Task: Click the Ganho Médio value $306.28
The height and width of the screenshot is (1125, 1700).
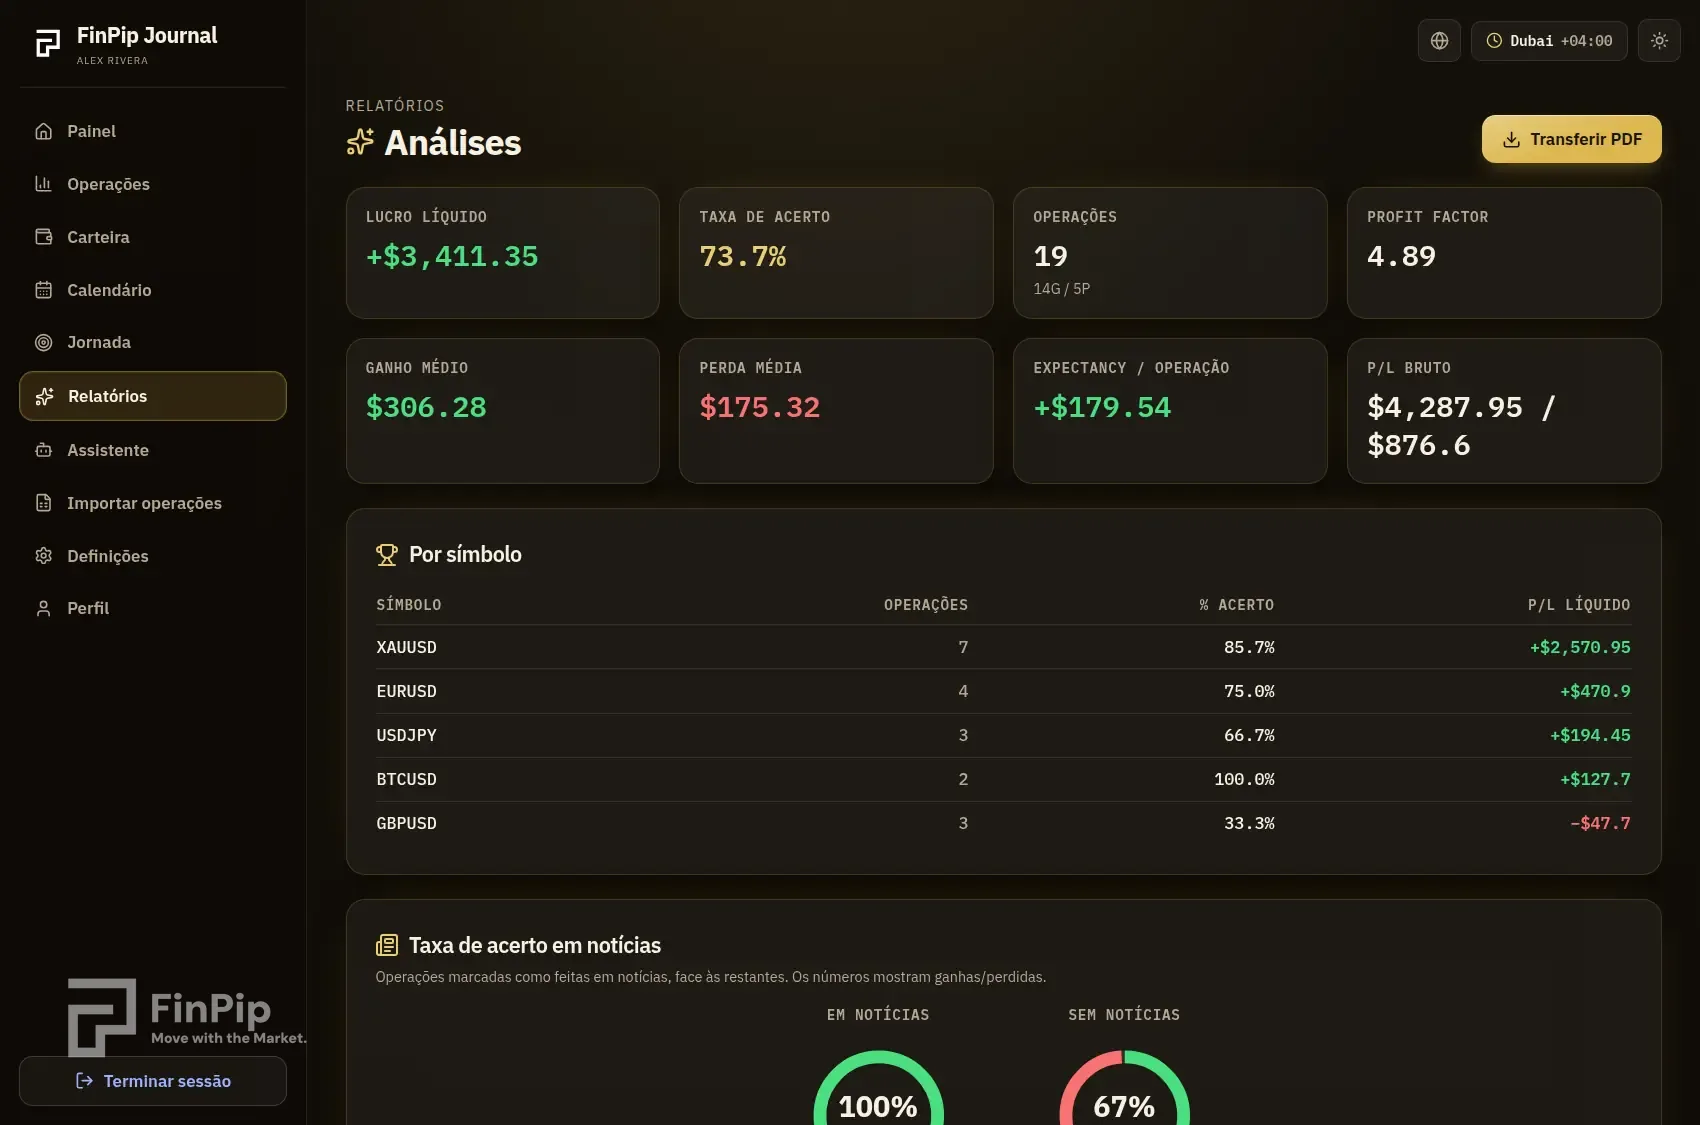Action: click(x=426, y=408)
